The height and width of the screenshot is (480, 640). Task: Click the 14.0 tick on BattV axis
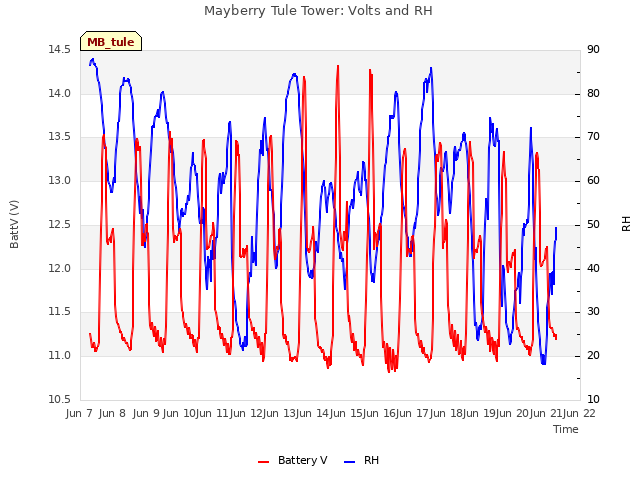click(60, 93)
